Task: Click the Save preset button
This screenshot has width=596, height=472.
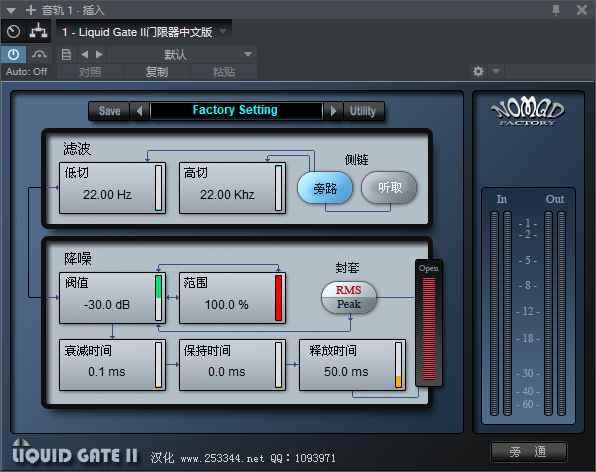Action: tap(109, 111)
